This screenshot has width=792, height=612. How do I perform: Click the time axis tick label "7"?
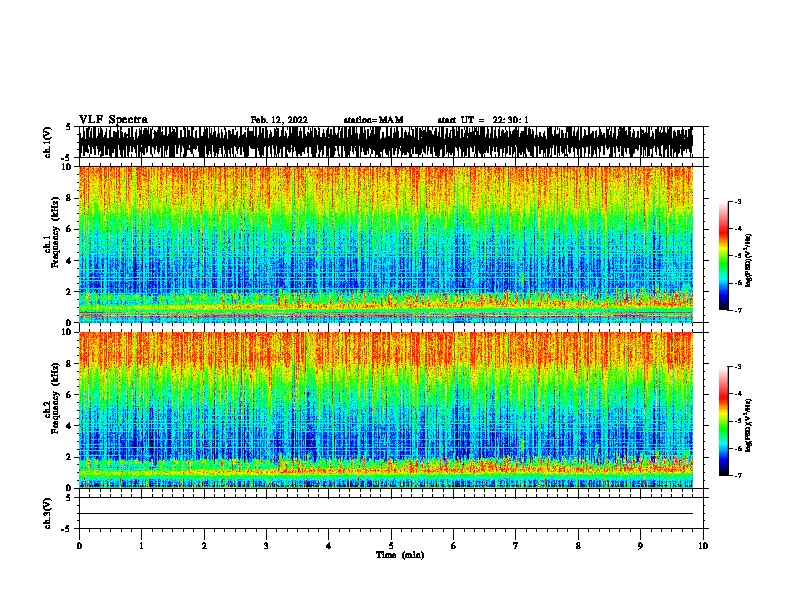[516, 546]
